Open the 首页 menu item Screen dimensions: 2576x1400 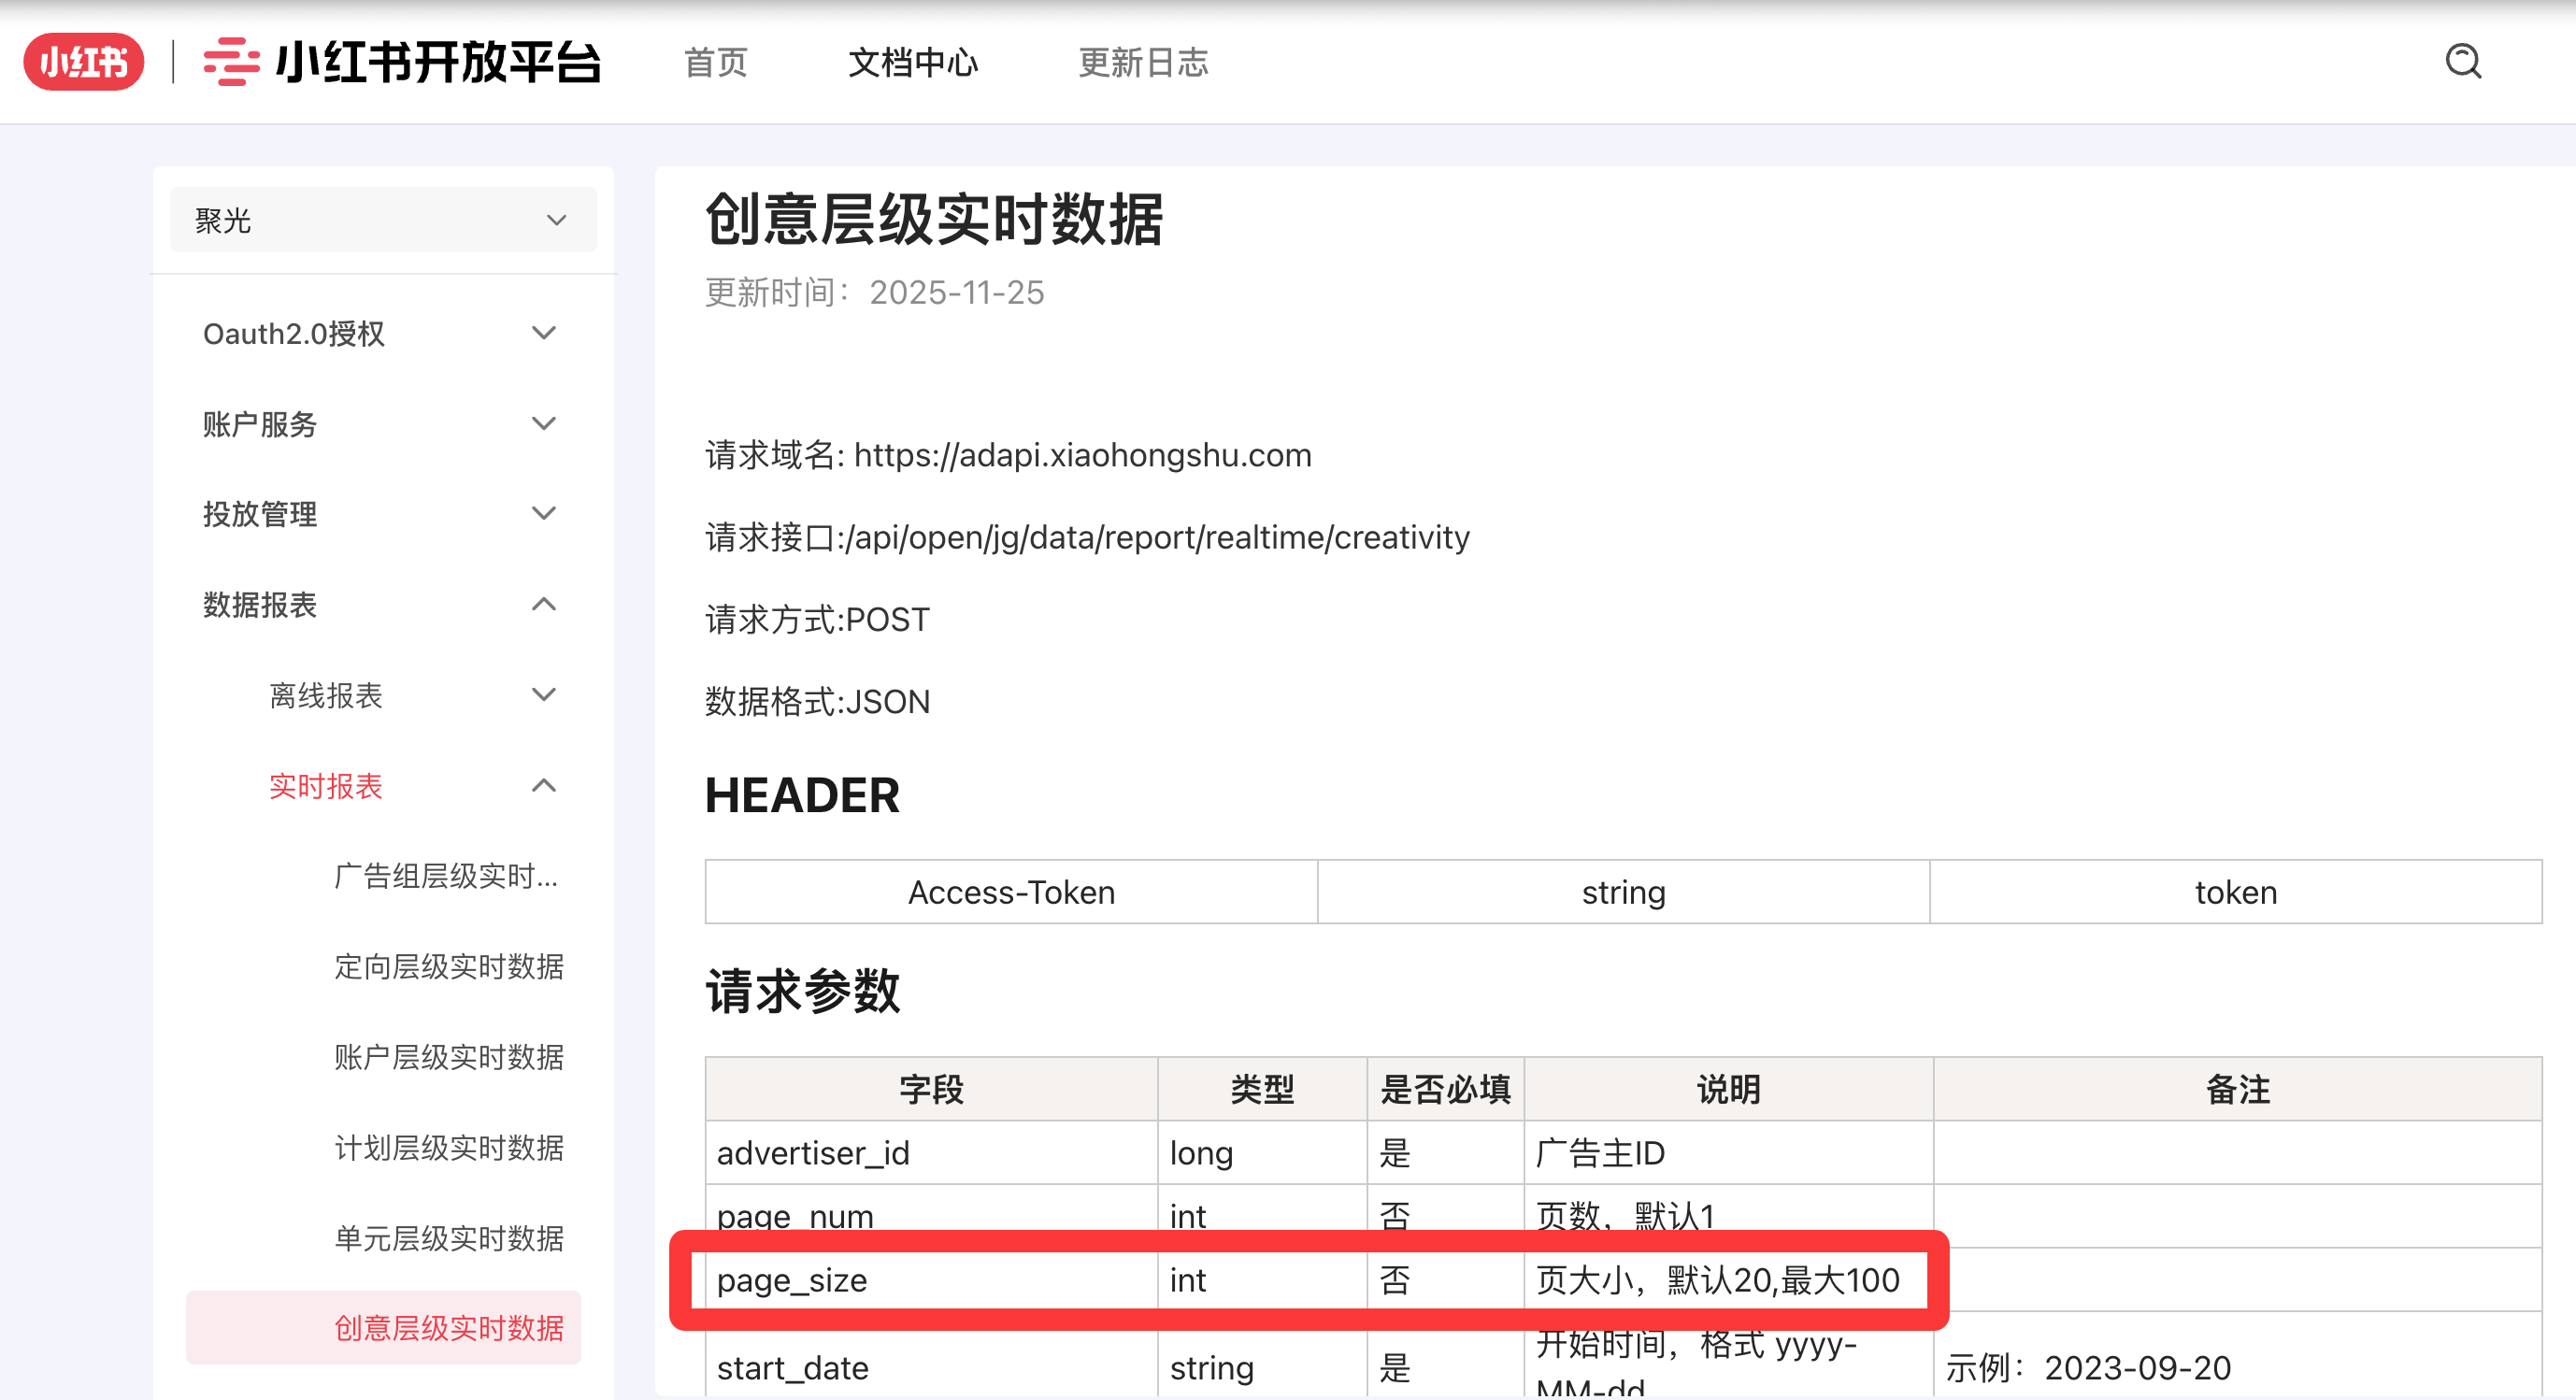[715, 62]
